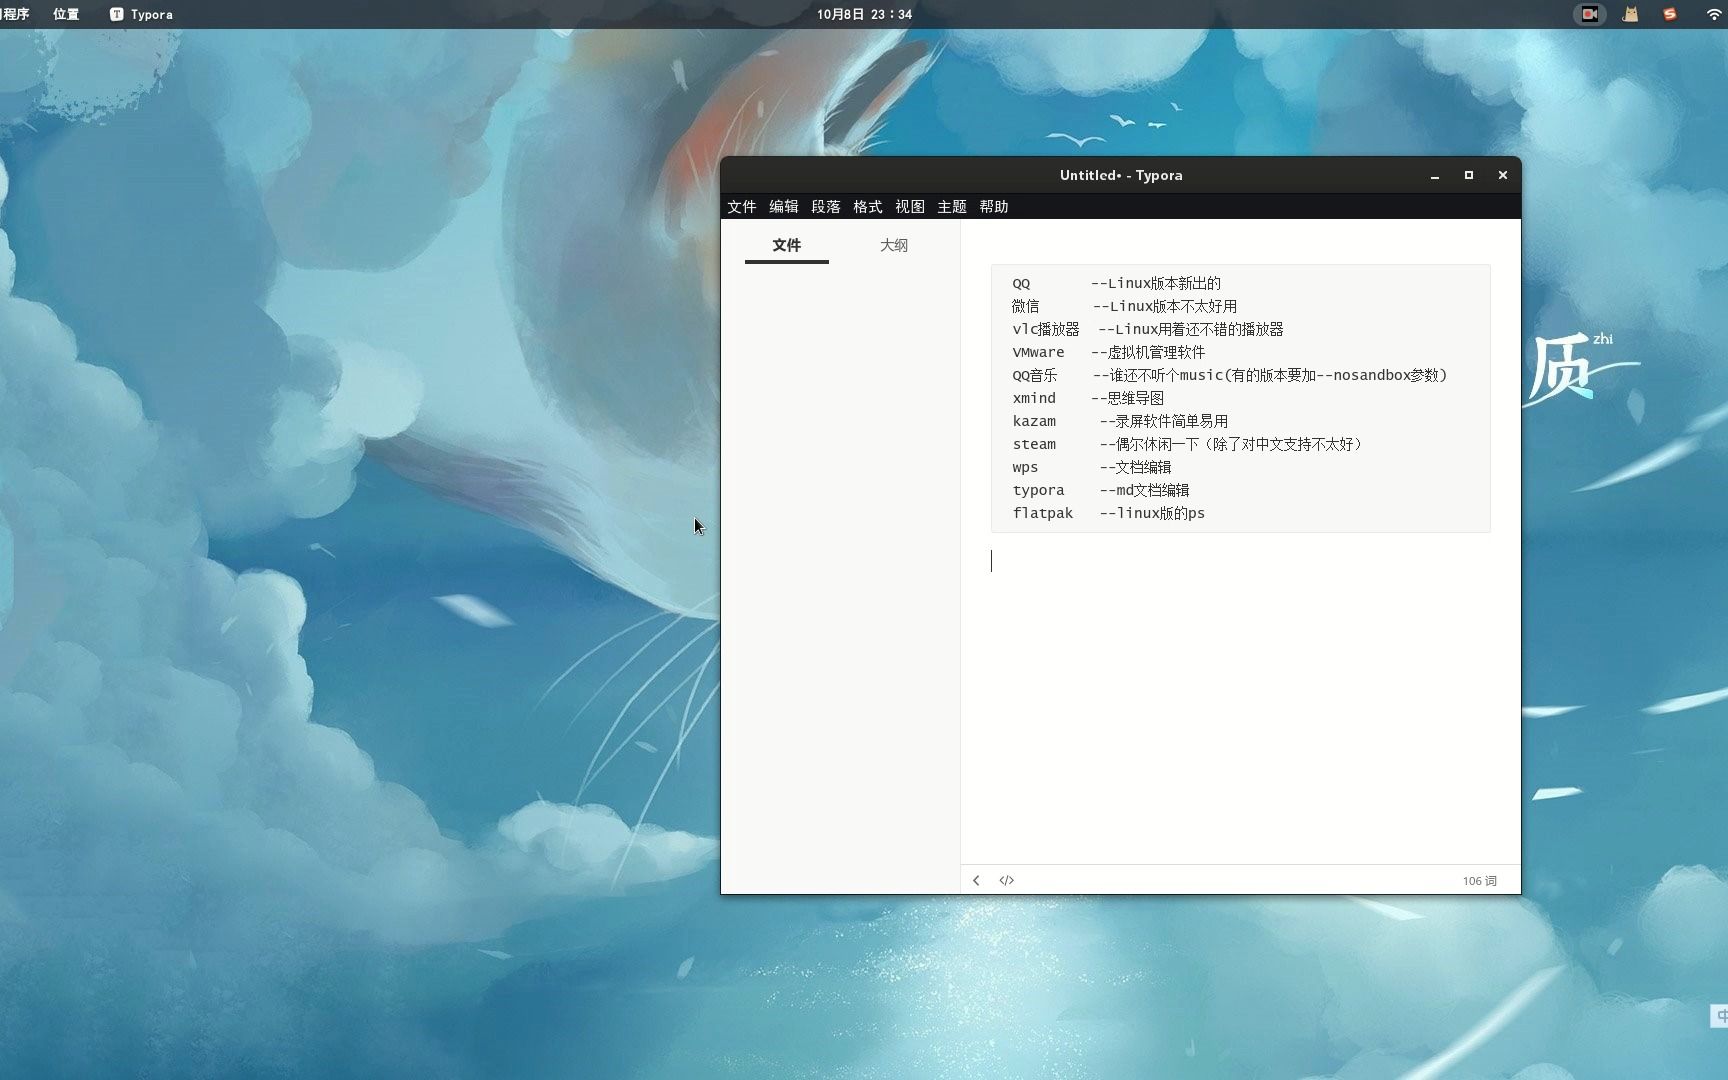
Task: Open the Sogou input method tray icon
Action: [x=1669, y=14]
